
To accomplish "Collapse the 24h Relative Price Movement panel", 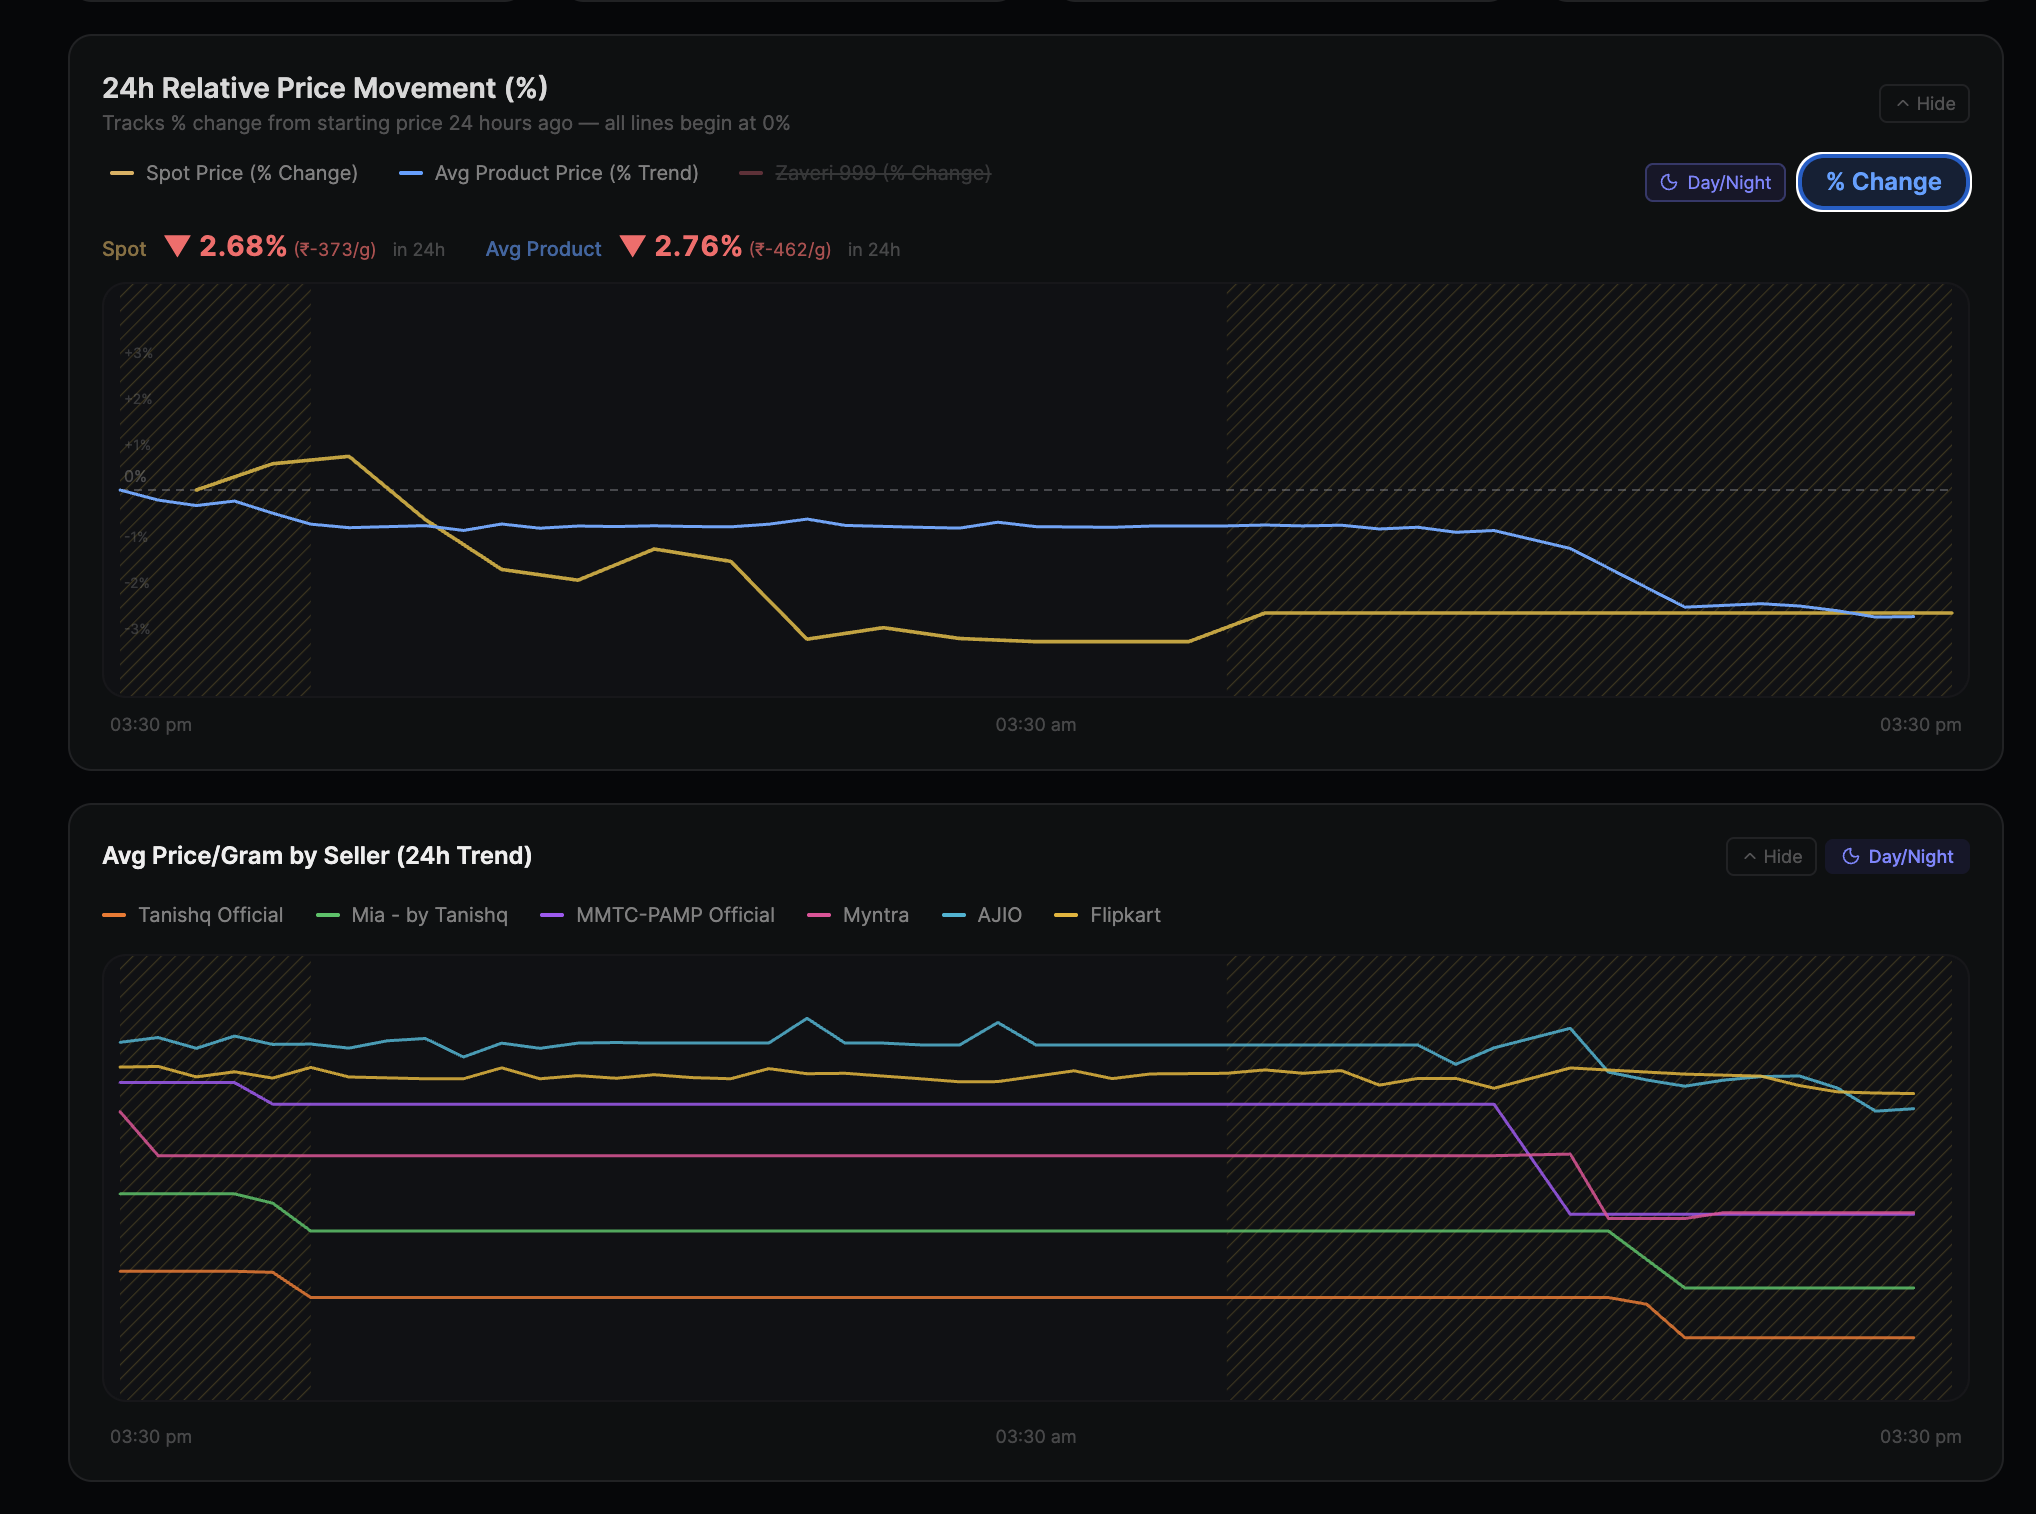I will (1924, 104).
